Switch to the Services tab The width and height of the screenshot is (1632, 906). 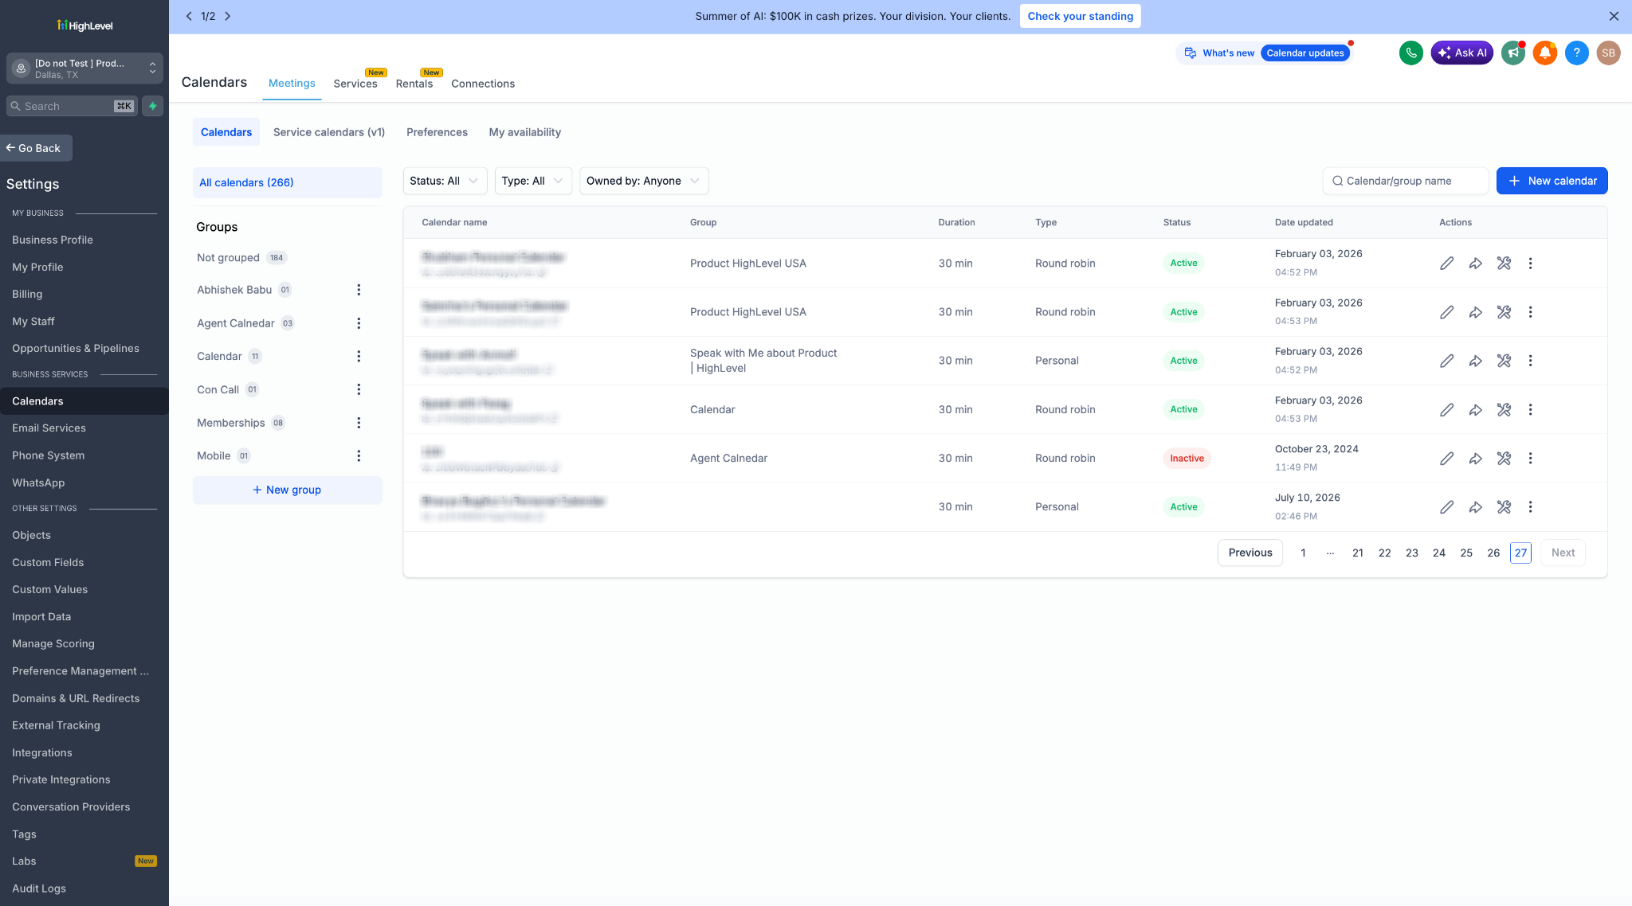coord(356,84)
